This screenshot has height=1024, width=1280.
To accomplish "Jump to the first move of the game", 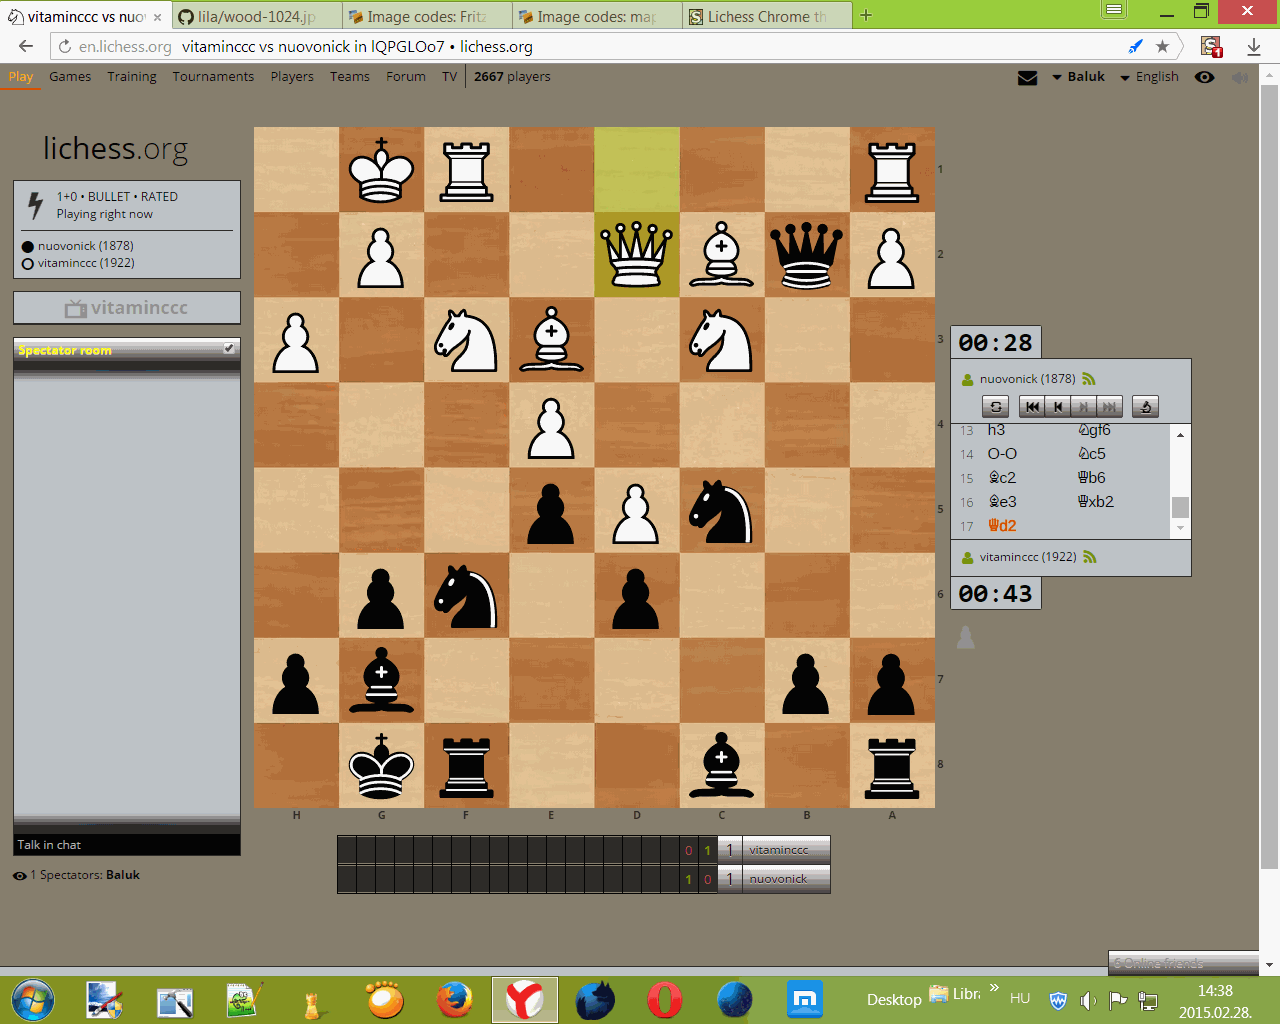I will [x=1031, y=406].
